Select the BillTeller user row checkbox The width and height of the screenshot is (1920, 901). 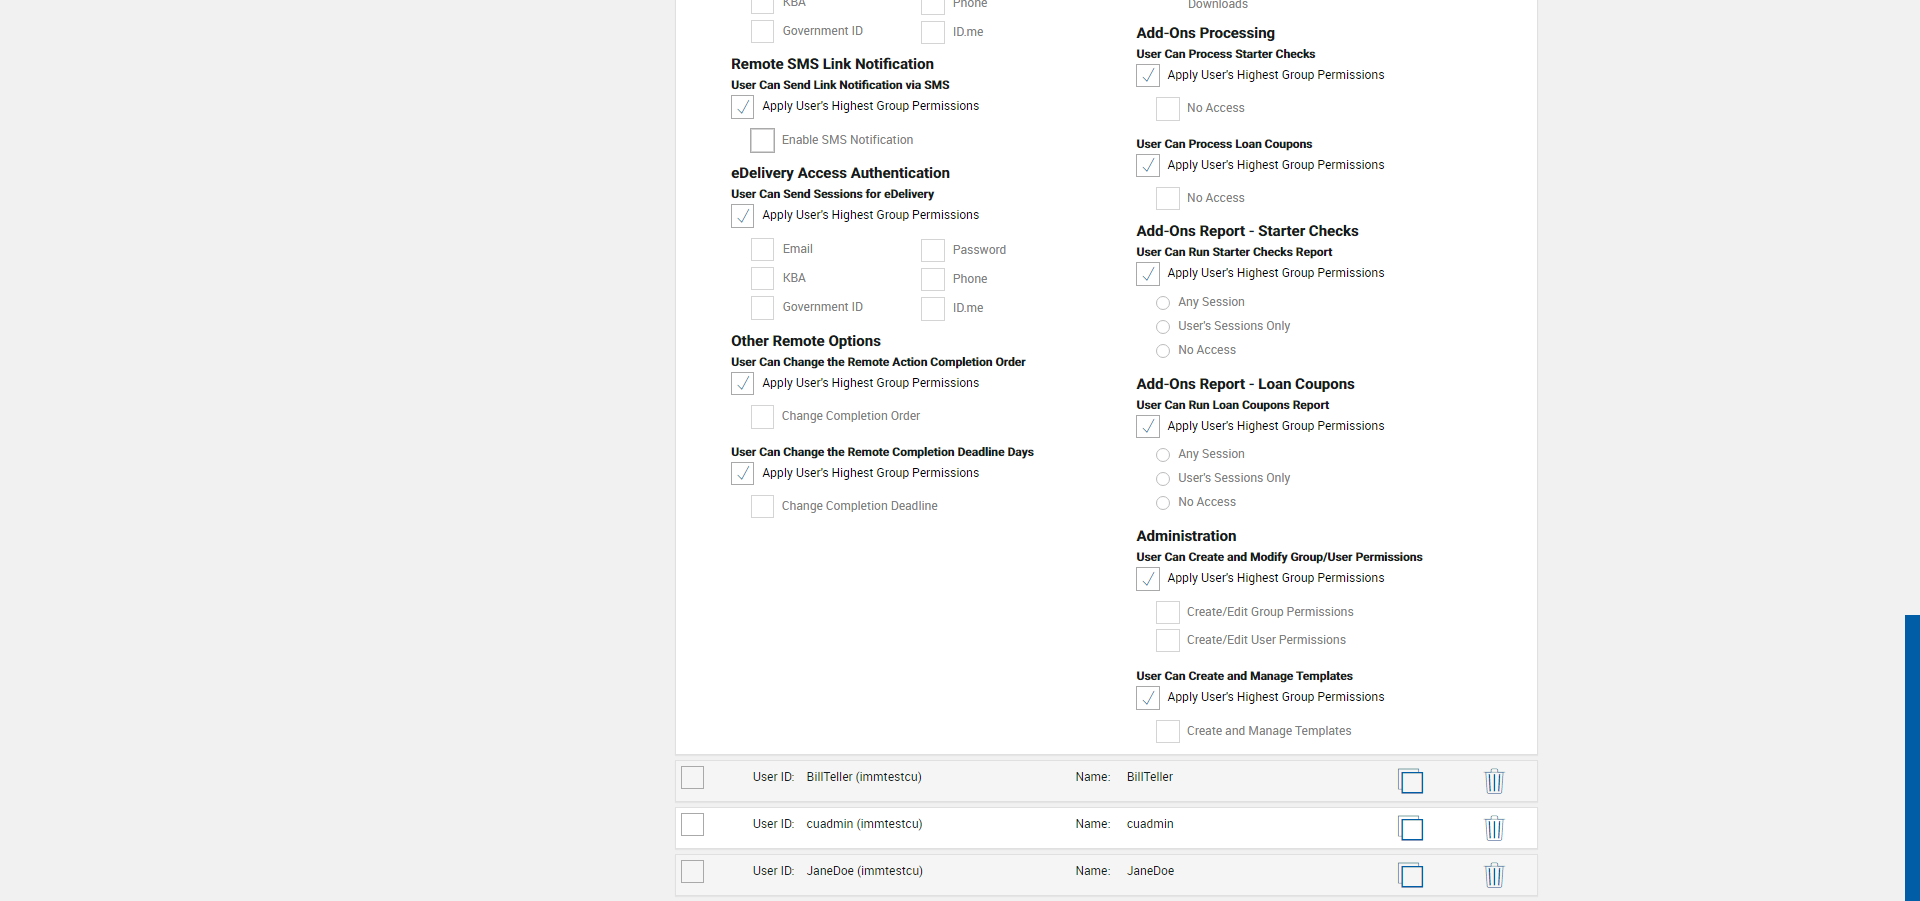tap(692, 777)
